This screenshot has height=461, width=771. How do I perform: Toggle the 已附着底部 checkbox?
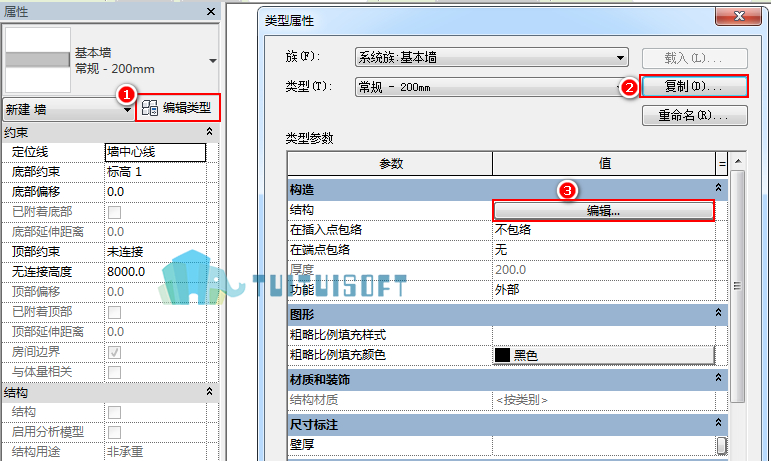coord(115,212)
